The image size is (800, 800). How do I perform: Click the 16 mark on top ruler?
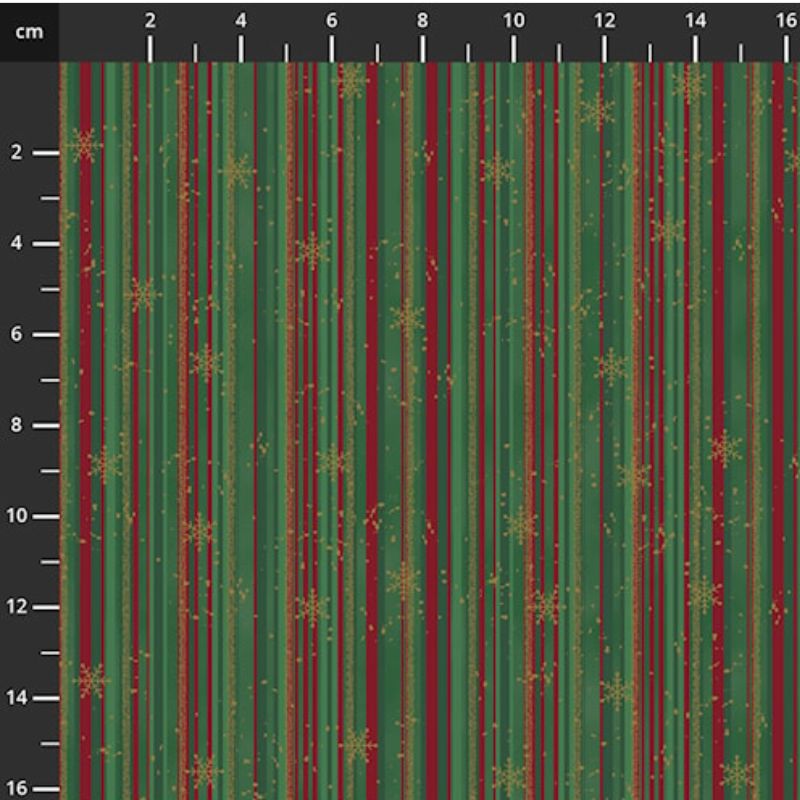pos(786,21)
